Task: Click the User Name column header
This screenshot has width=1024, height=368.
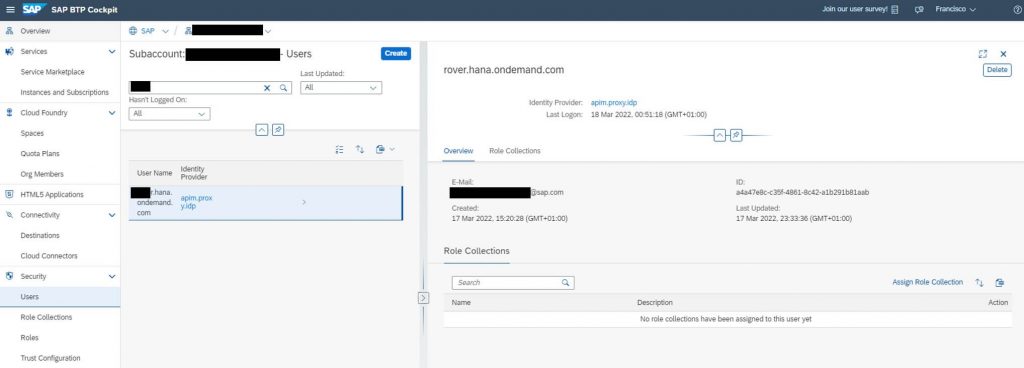Action: (x=154, y=173)
